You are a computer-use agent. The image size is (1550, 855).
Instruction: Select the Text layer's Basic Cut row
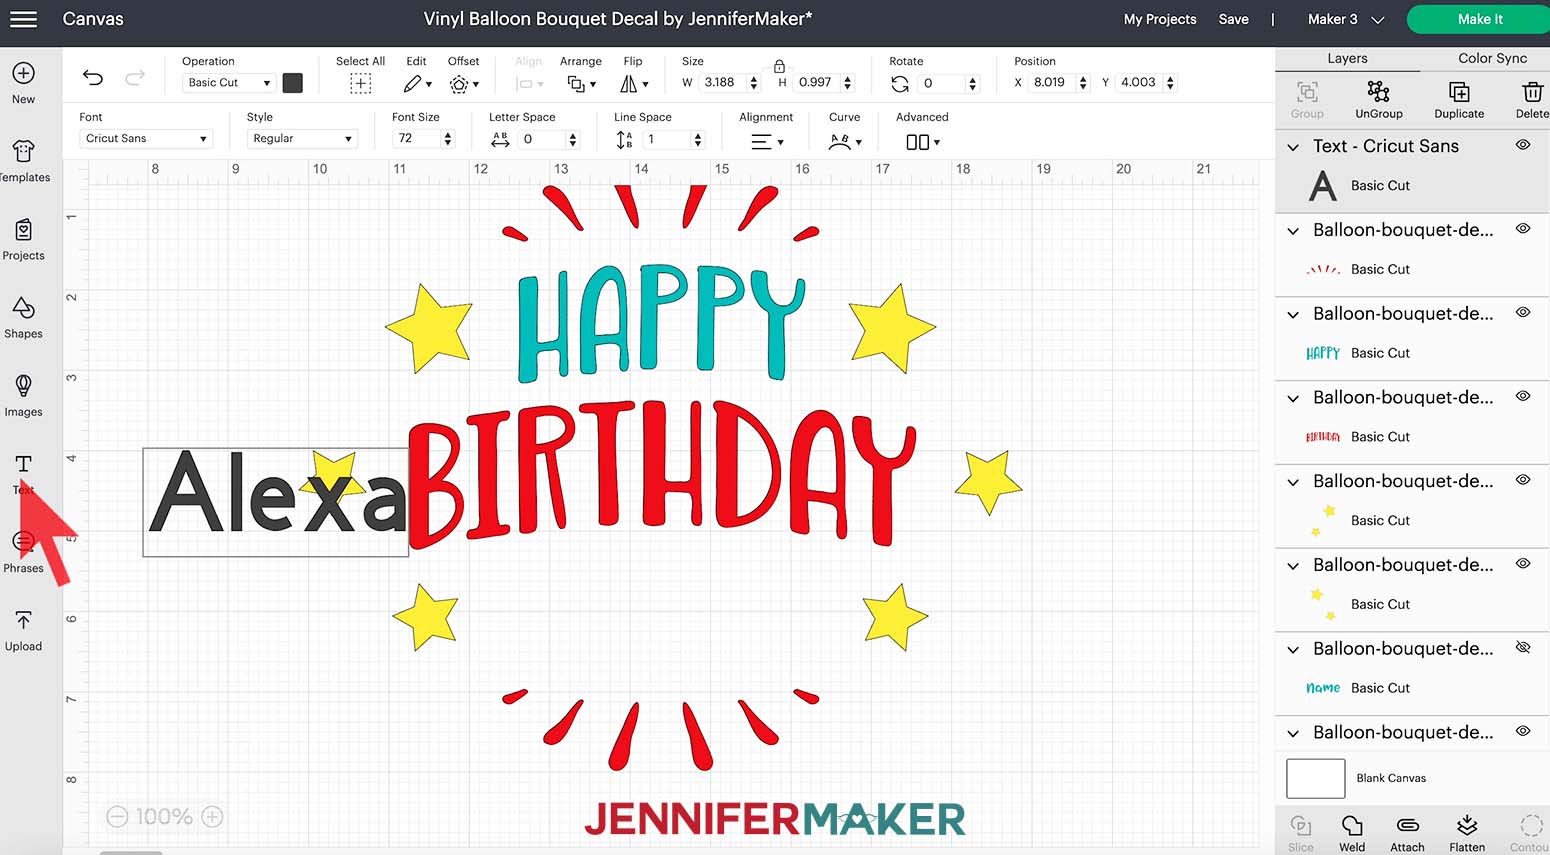click(x=1412, y=186)
